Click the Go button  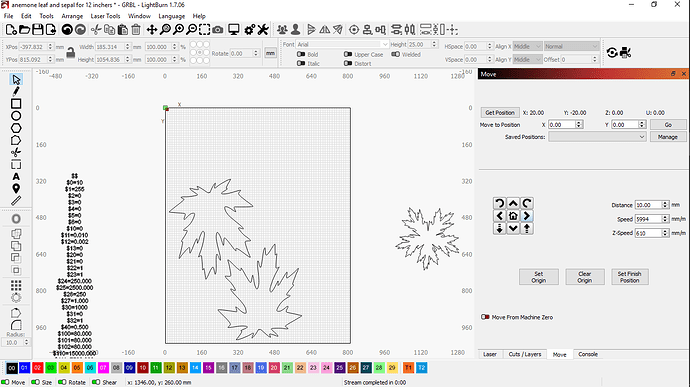tap(668, 125)
